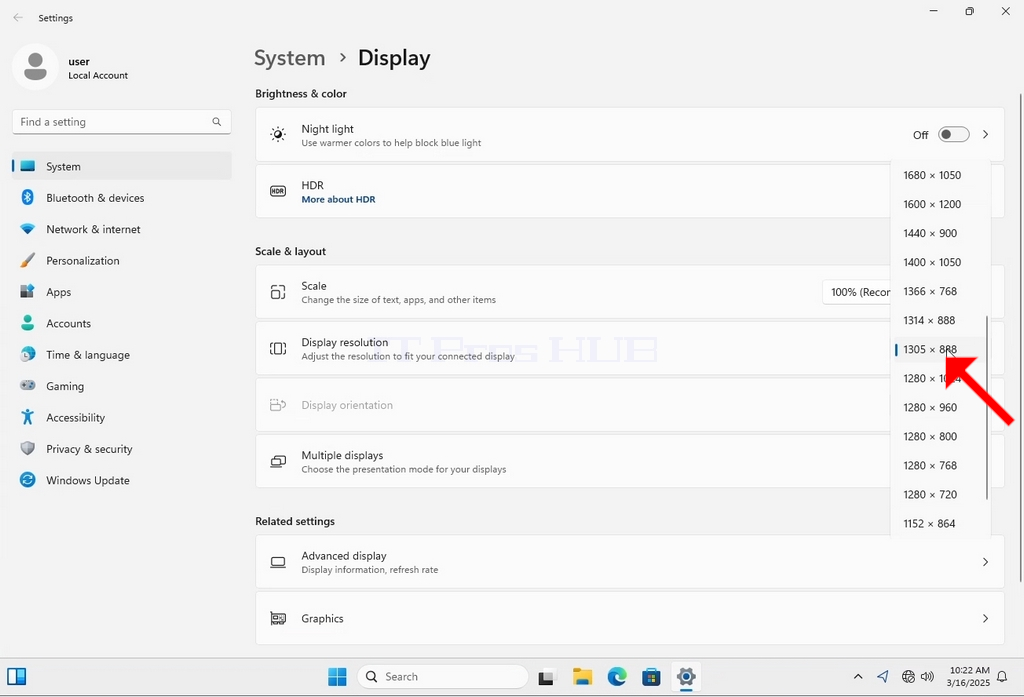Go to Apps settings
The height and width of the screenshot is (697, 1024).
coord(121,291)
